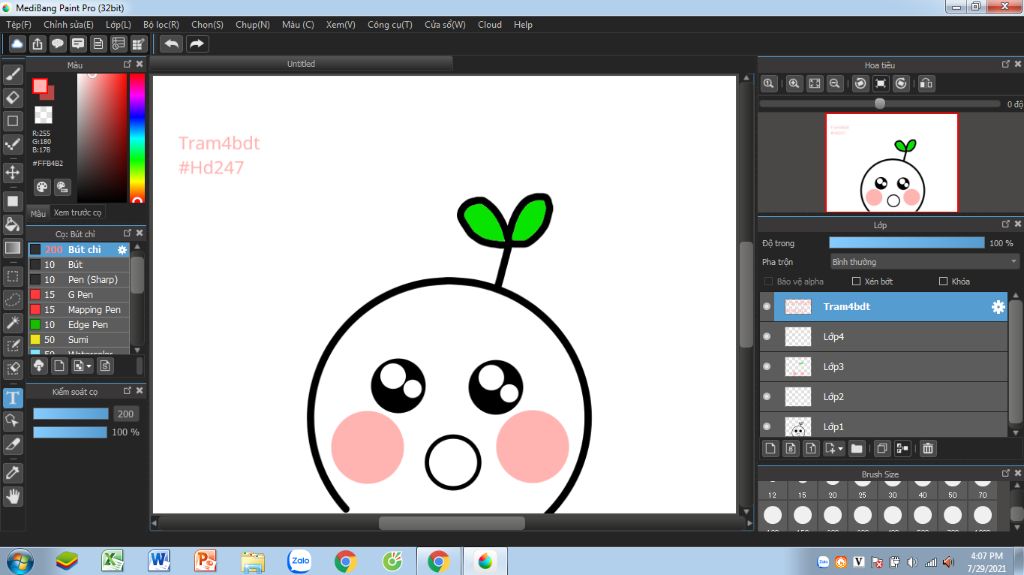This screenshot has height=575, width=1024.
Task: Select the Hand pan tool
Action: [13, 495]
